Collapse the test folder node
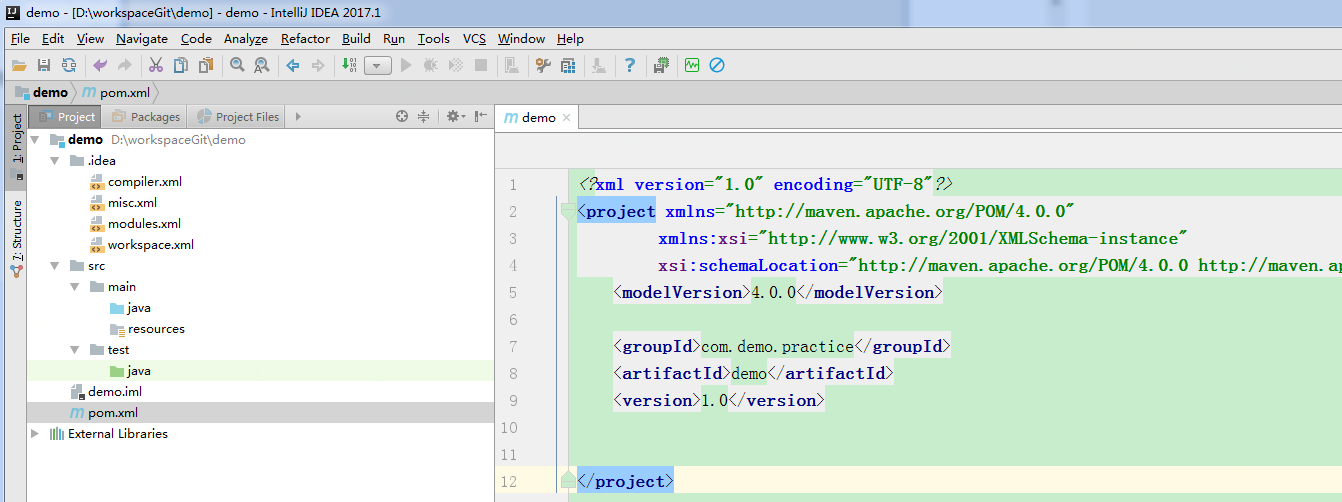 coord(75,350)
